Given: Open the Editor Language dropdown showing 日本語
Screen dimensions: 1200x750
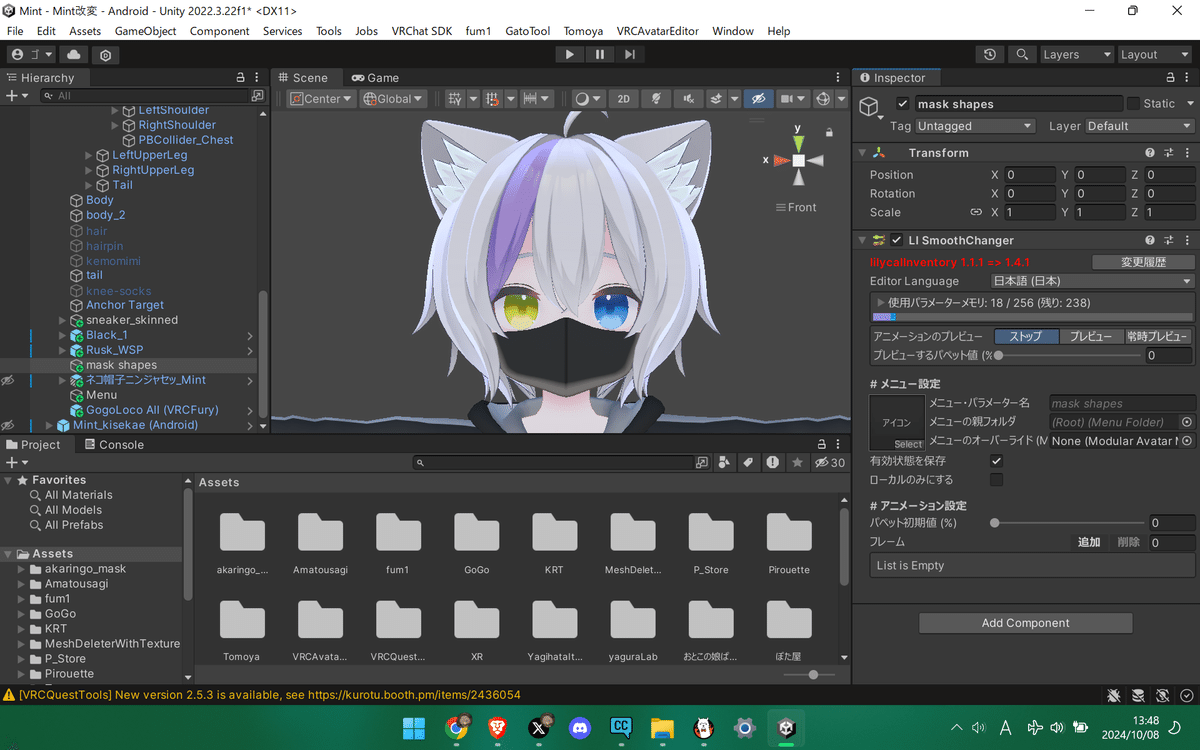Looking at the screenshot, I should click(x=1090, y=281).
